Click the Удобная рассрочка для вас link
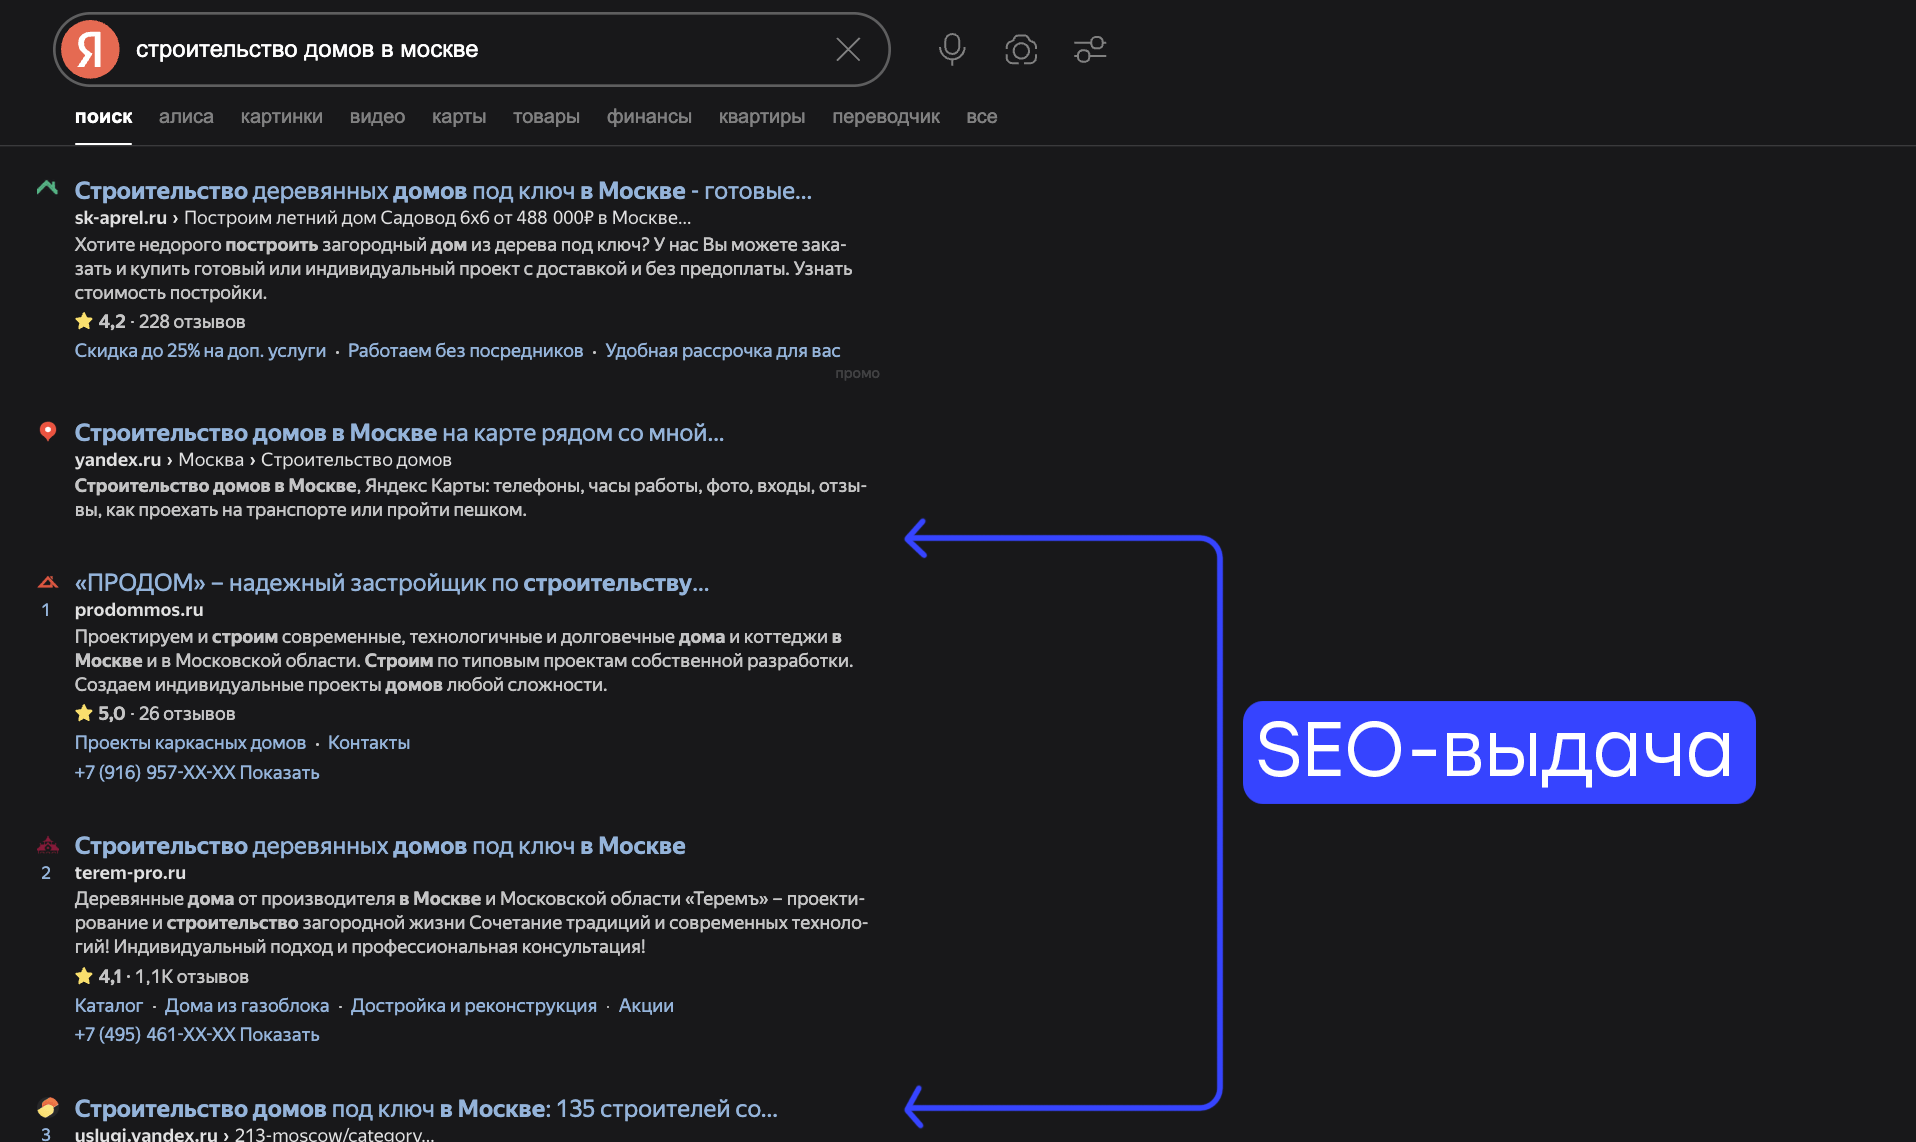This screenshot has width=1916, height=1142. point(722,351)
